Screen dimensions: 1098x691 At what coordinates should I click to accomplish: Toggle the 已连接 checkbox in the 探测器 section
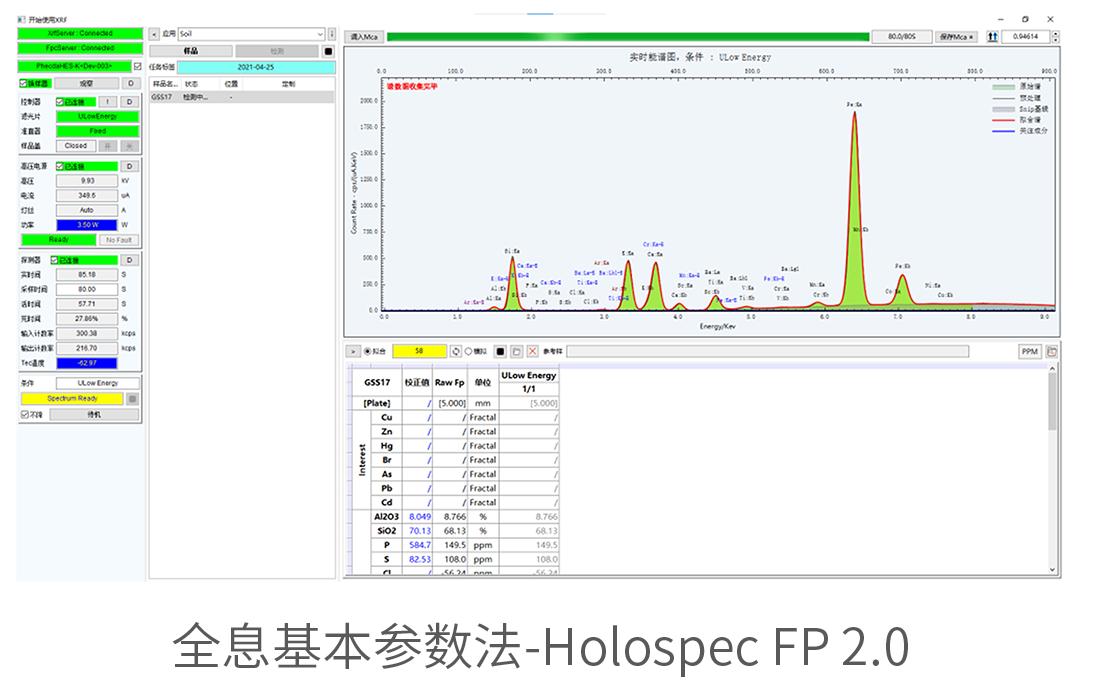coord(55,260)
